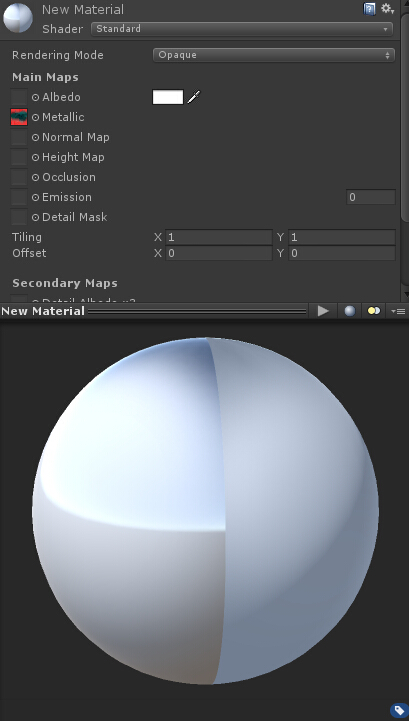Toggle the preview lighting icon

[x=374, y=311]
